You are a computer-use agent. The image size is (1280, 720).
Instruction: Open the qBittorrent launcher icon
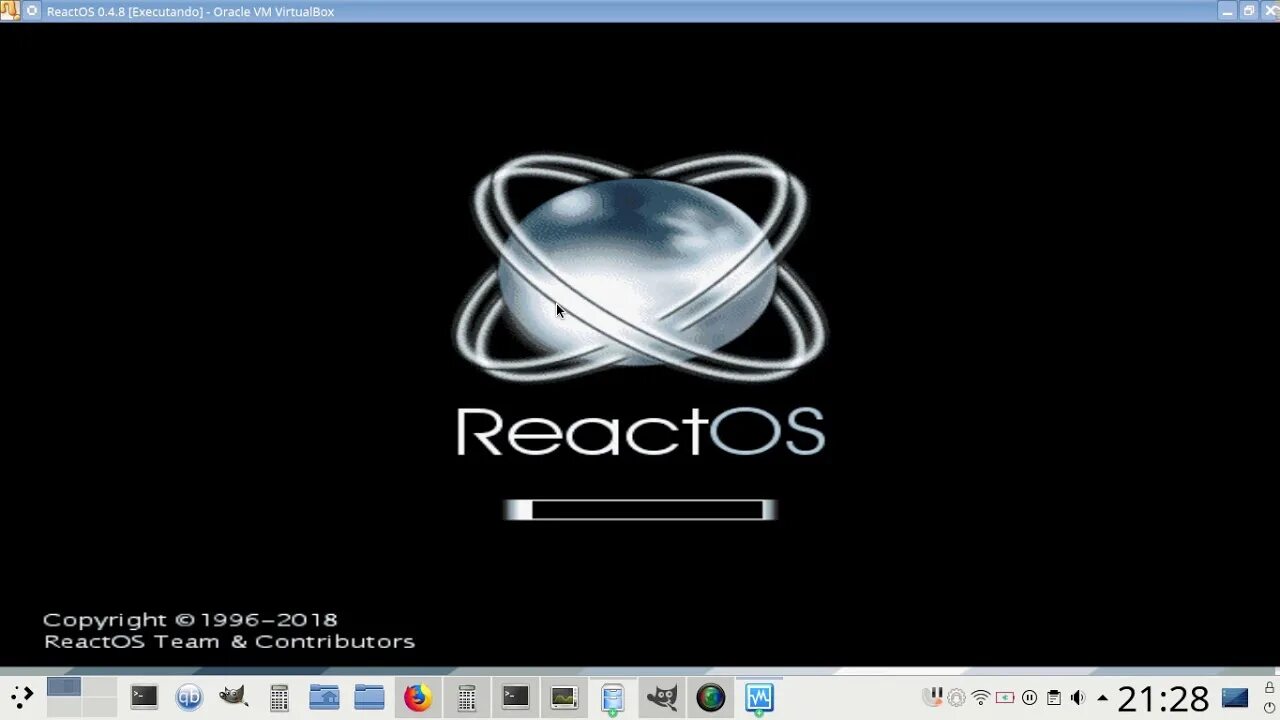point(189,697)
